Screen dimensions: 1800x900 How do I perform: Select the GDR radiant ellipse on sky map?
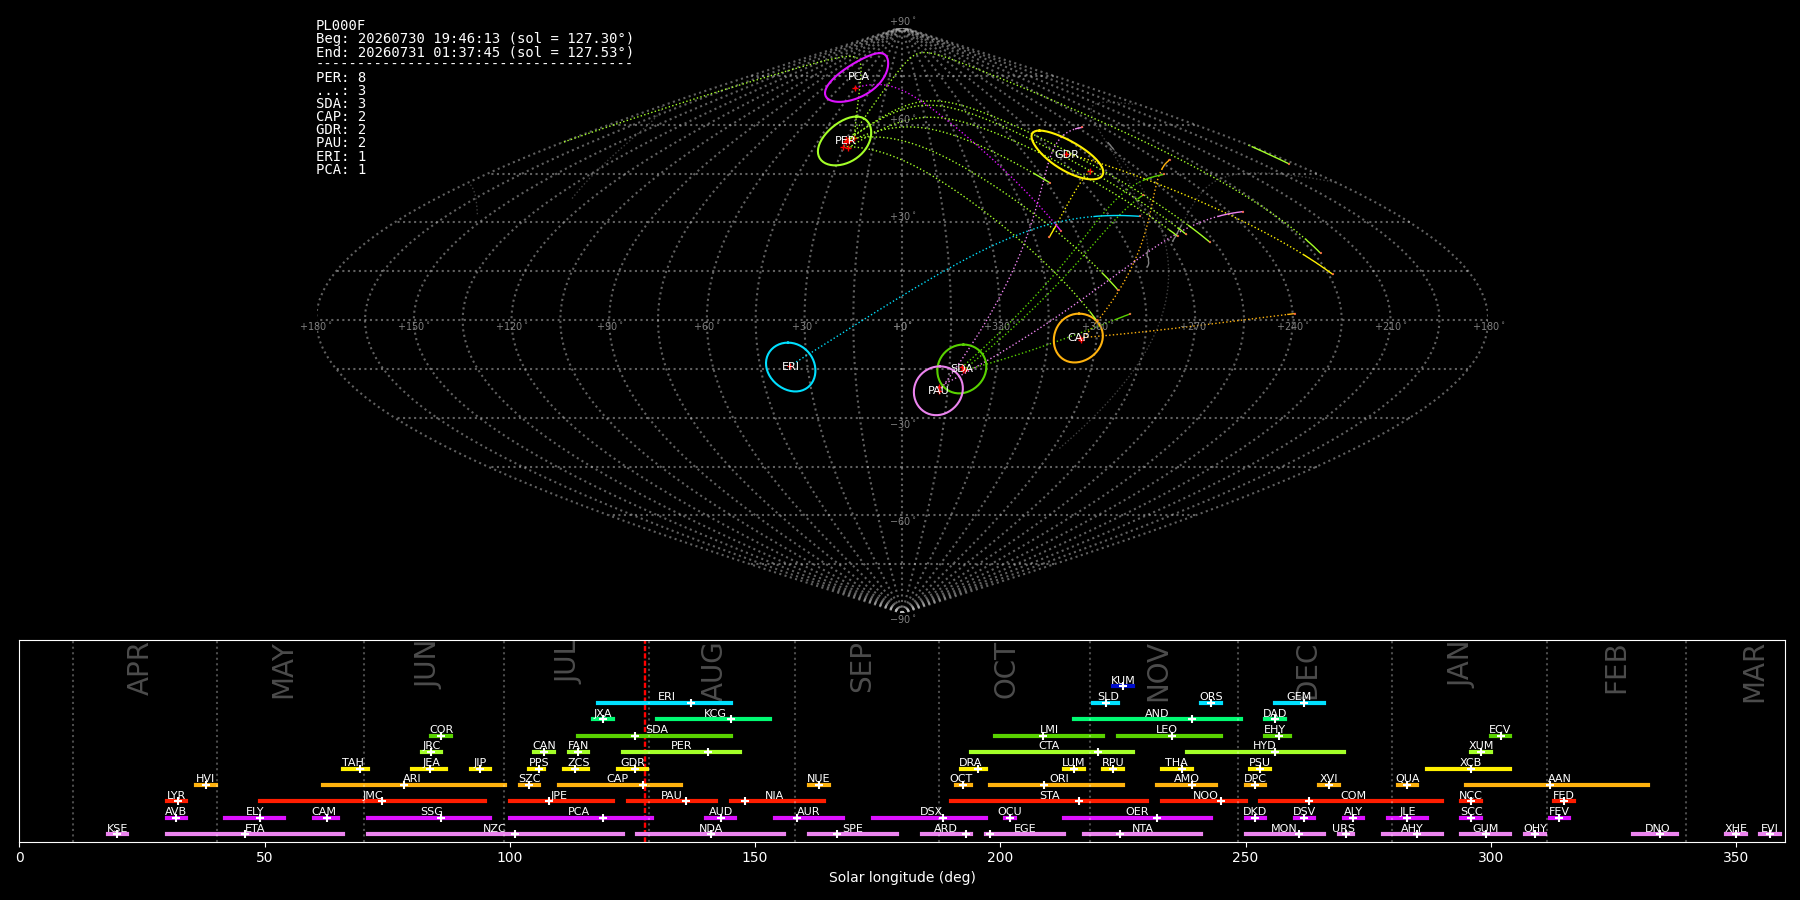tap(1067, 155)
